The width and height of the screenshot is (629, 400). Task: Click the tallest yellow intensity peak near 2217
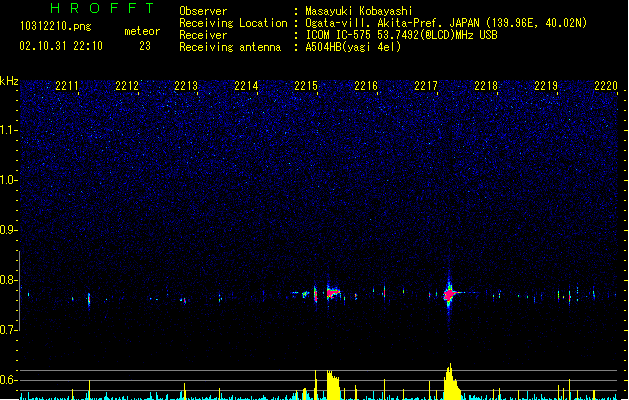click(451, 382)
